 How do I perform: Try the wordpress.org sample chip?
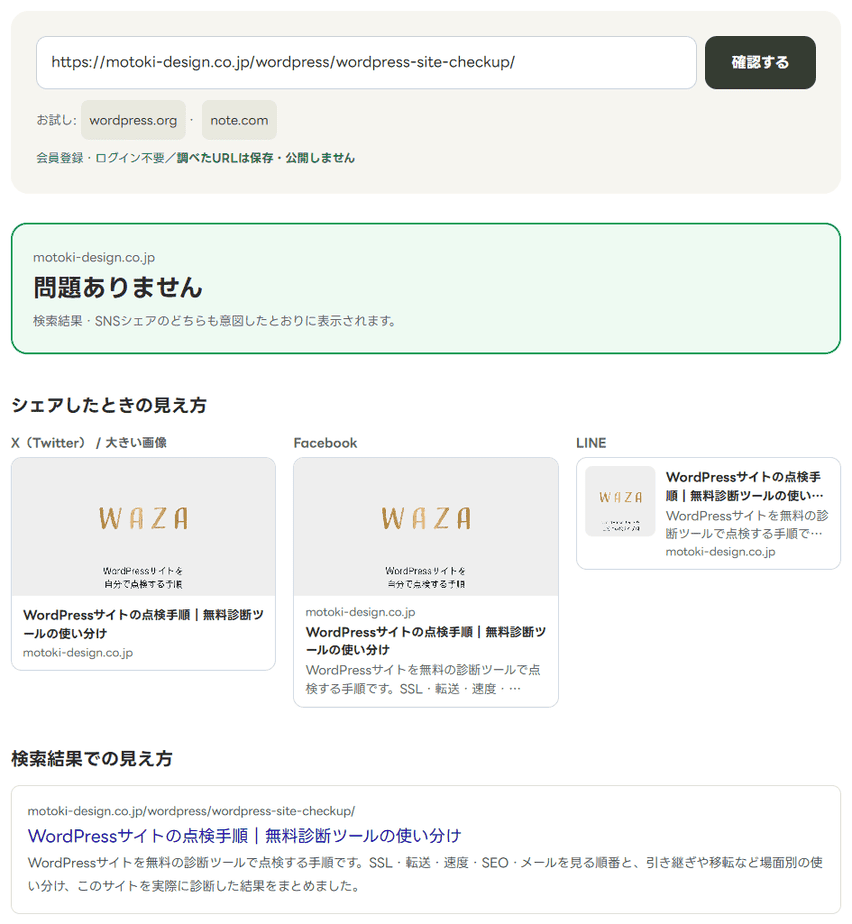pos(133,120)
